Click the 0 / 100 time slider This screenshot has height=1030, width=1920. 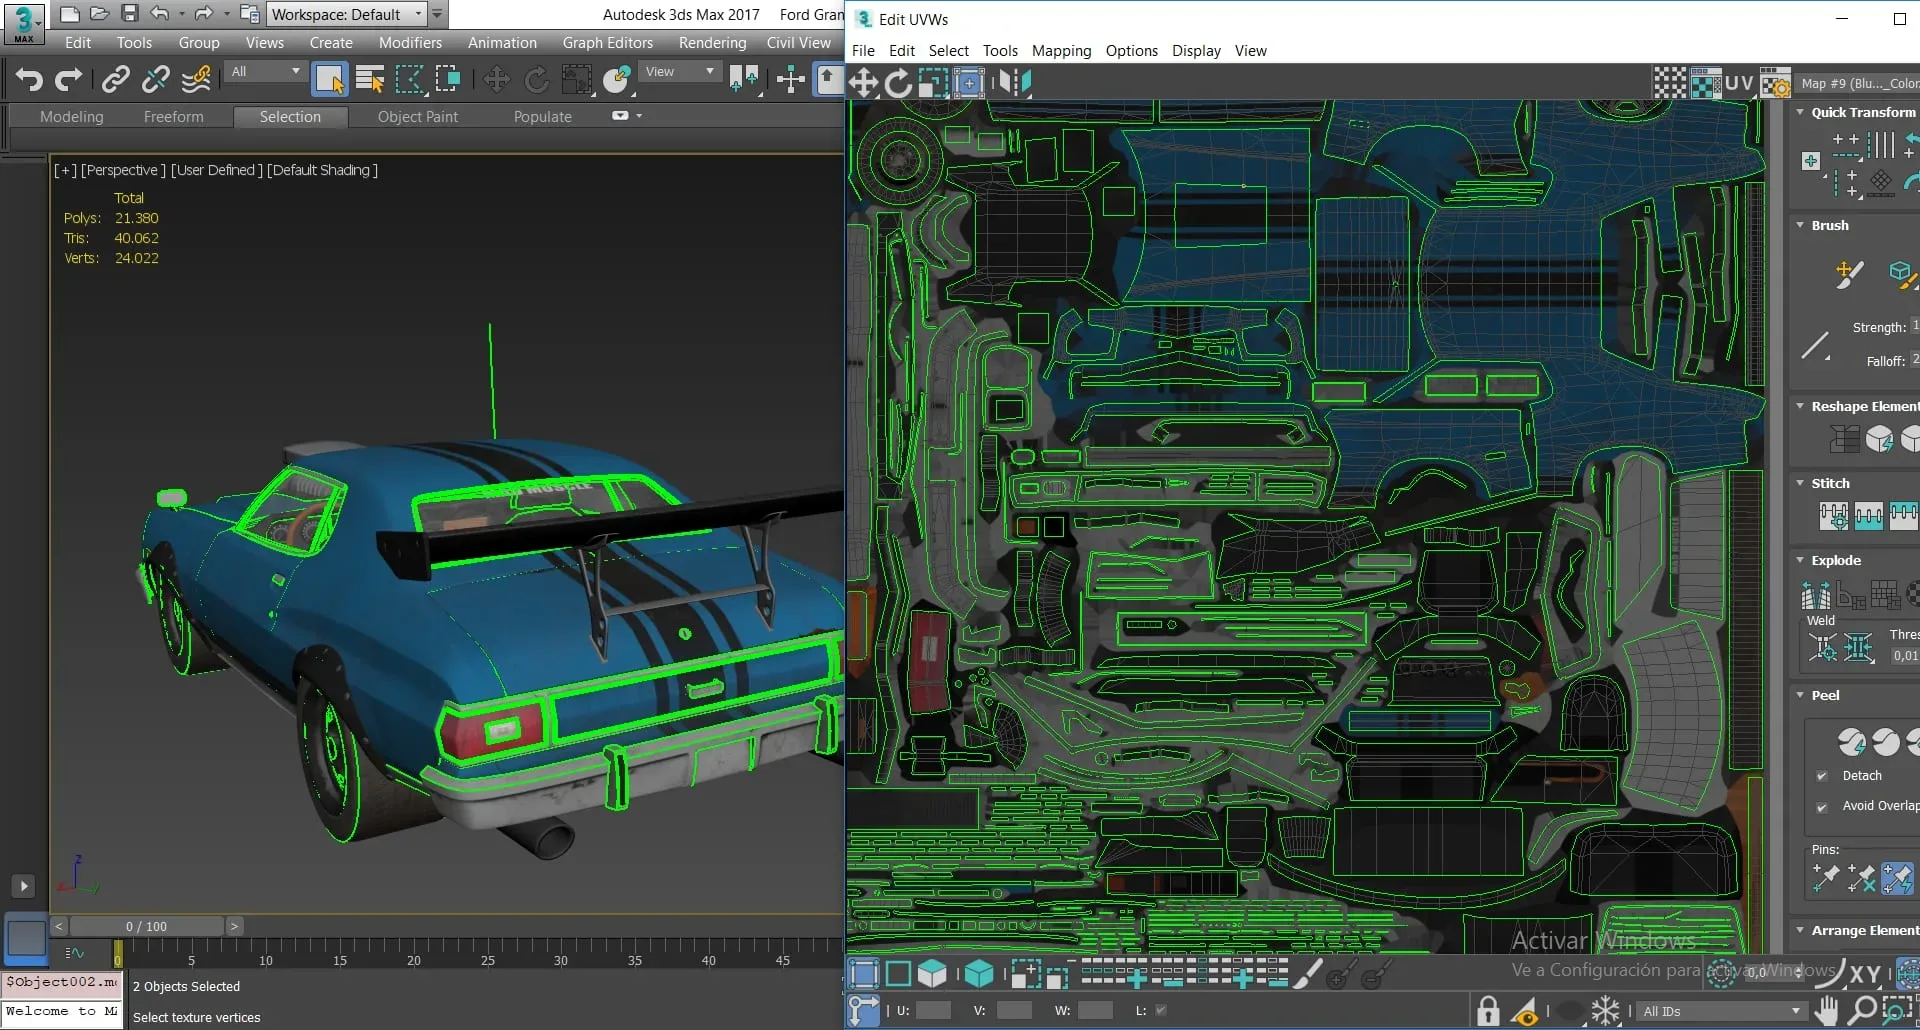(x=146, y=926)
